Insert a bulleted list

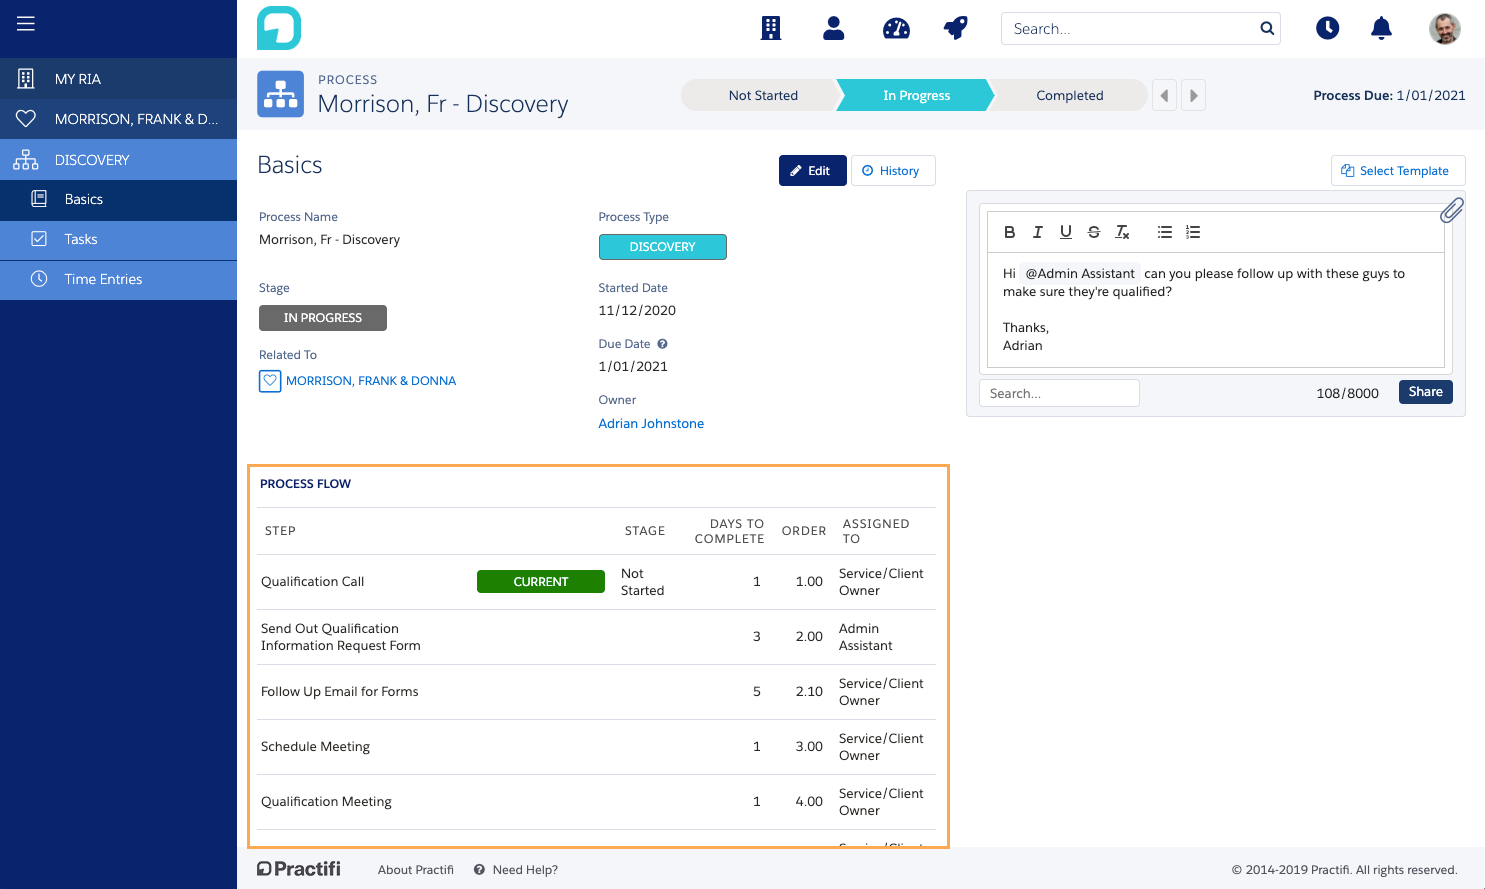(1165, 232)
